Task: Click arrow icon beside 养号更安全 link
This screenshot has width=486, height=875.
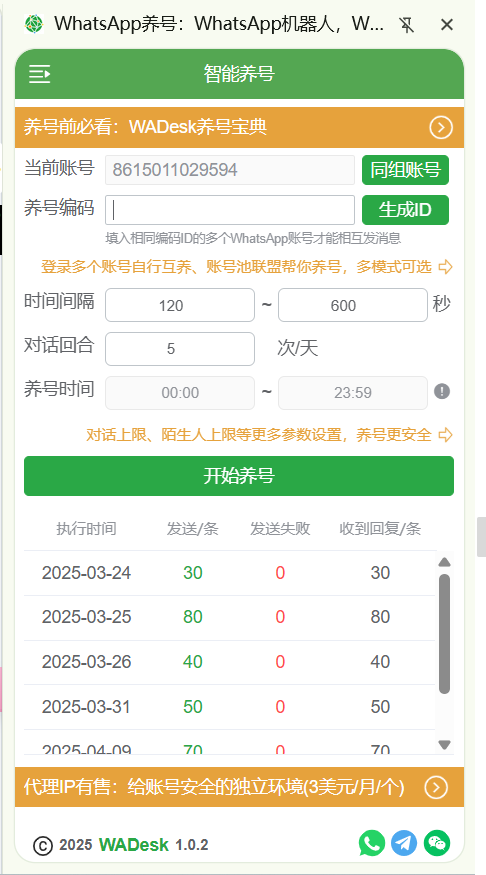Action: (445, 435)
